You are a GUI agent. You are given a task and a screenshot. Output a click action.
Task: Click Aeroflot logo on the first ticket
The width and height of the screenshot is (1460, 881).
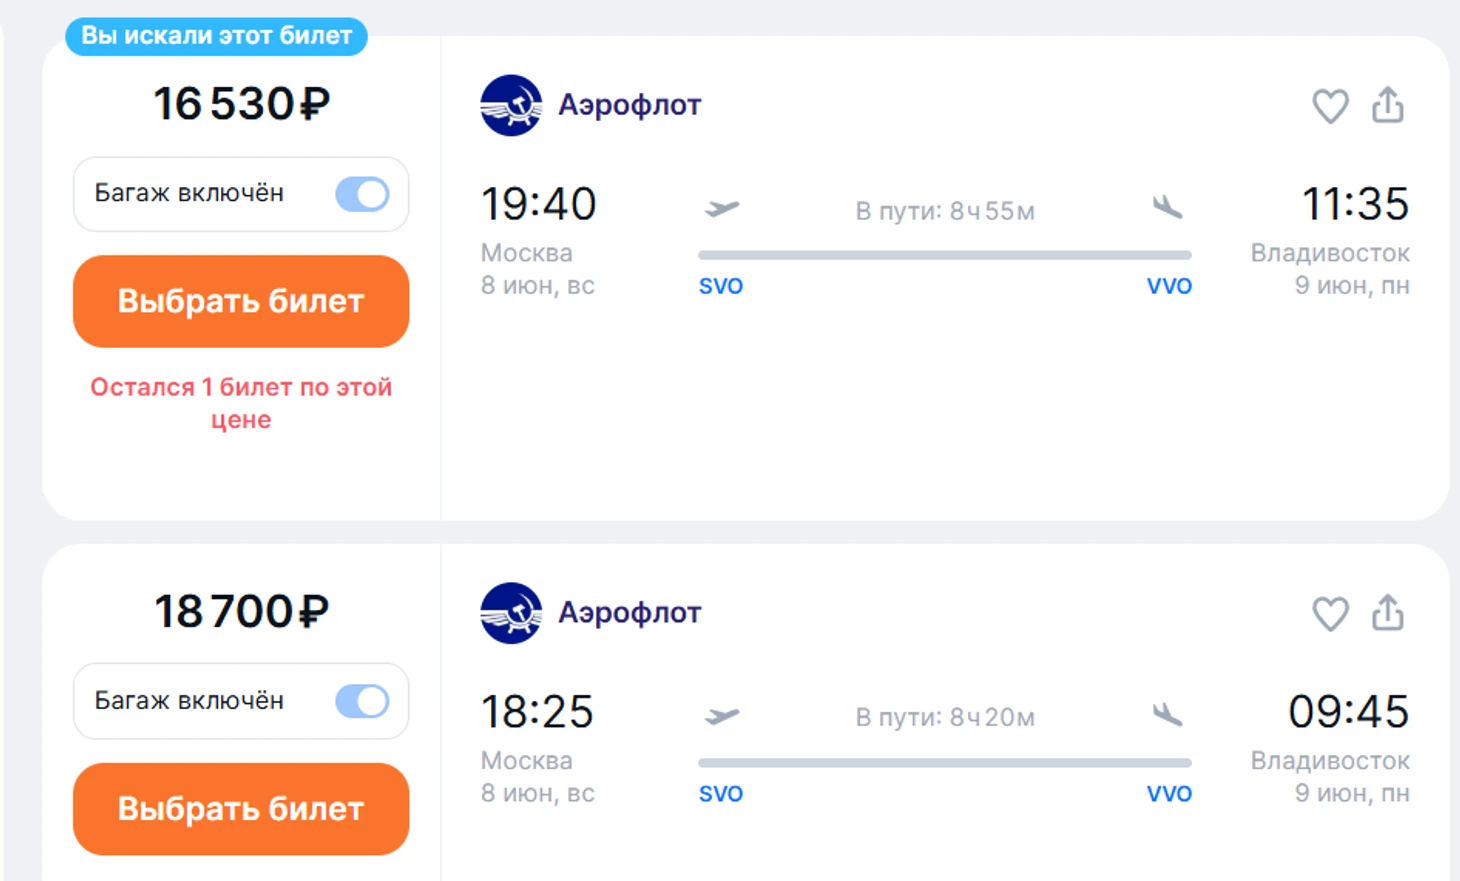[x=511, y=105]
